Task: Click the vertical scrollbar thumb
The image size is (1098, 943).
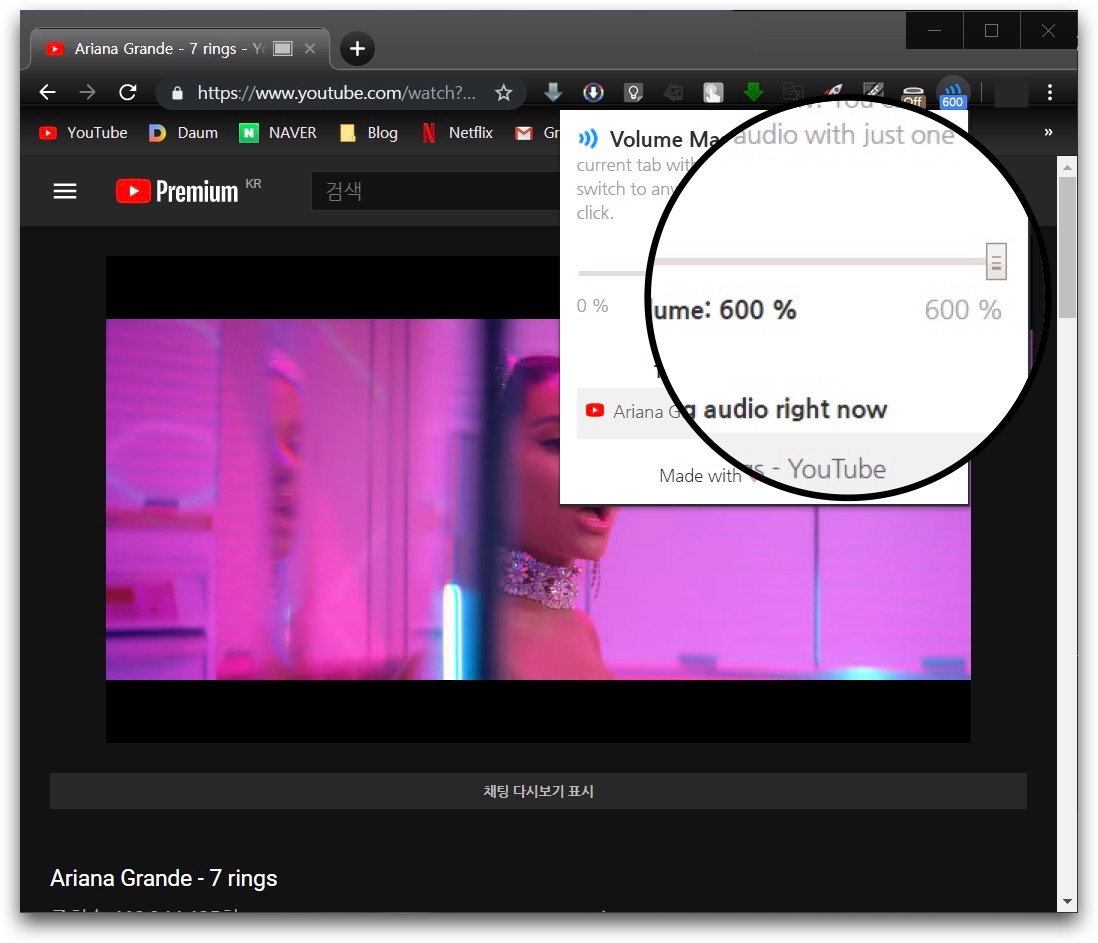Action: pos(1066,247)
